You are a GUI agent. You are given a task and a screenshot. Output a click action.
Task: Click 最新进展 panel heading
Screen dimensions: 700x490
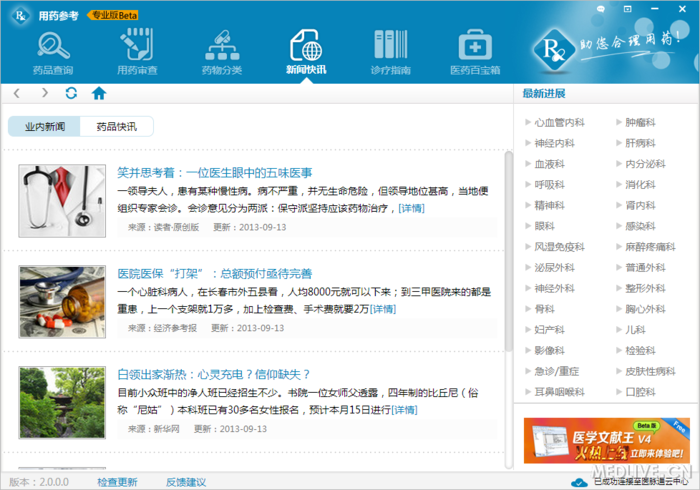[x=544, y=94]
